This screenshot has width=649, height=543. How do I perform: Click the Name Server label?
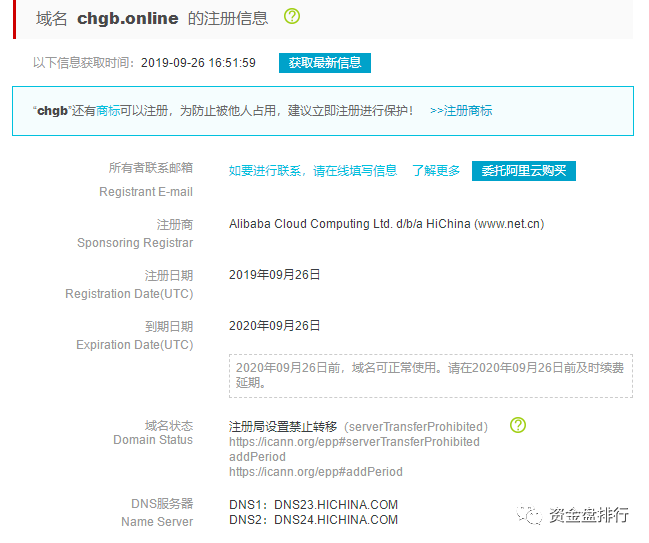(x=157, y=522)
